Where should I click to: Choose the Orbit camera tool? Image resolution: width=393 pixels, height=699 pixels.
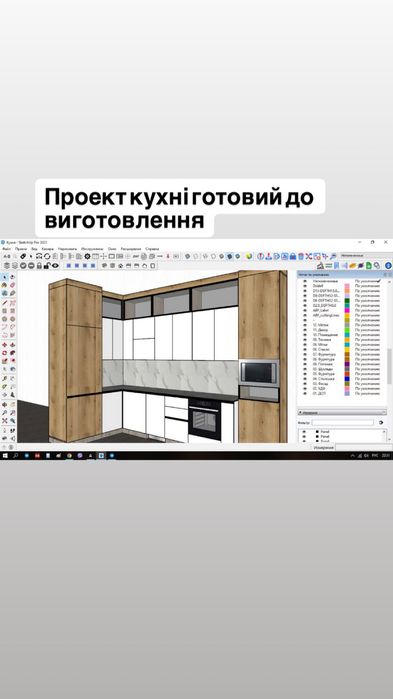[4, 404]
